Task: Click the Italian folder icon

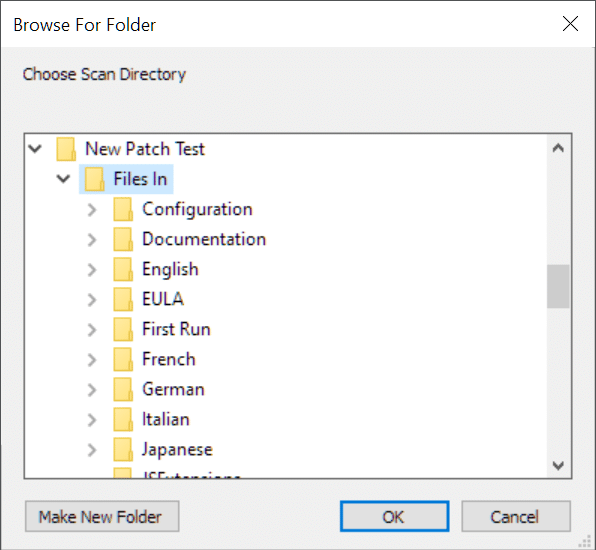Action: click(123, 419)
